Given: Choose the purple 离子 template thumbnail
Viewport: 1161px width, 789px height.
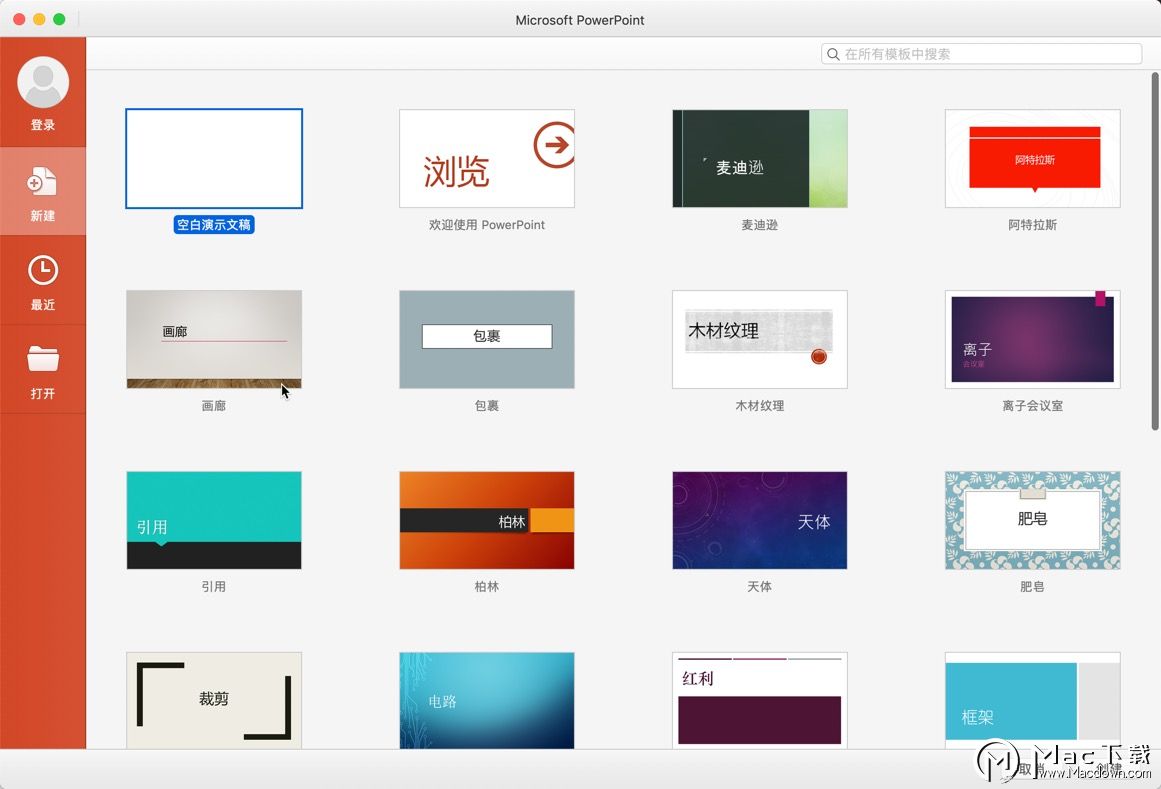Looking at the screenshot, I should point(1033,339).
